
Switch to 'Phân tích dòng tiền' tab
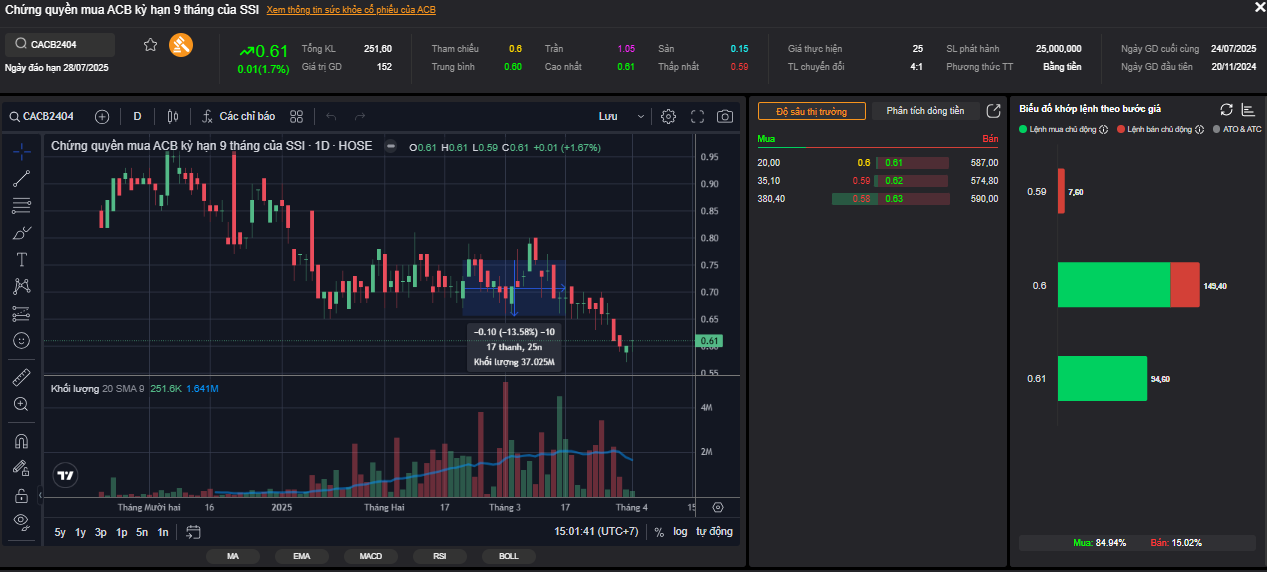coord(925,111)
